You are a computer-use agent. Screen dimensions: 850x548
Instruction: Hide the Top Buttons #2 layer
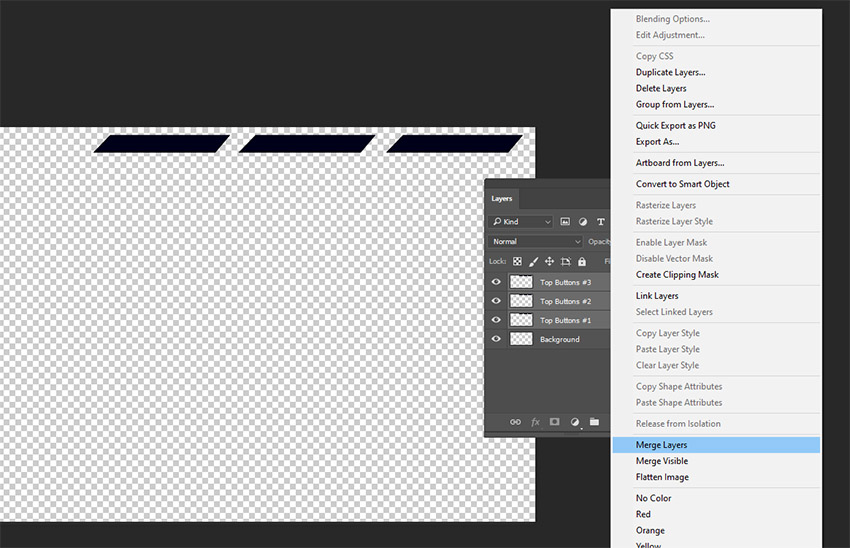pos(495,301)
